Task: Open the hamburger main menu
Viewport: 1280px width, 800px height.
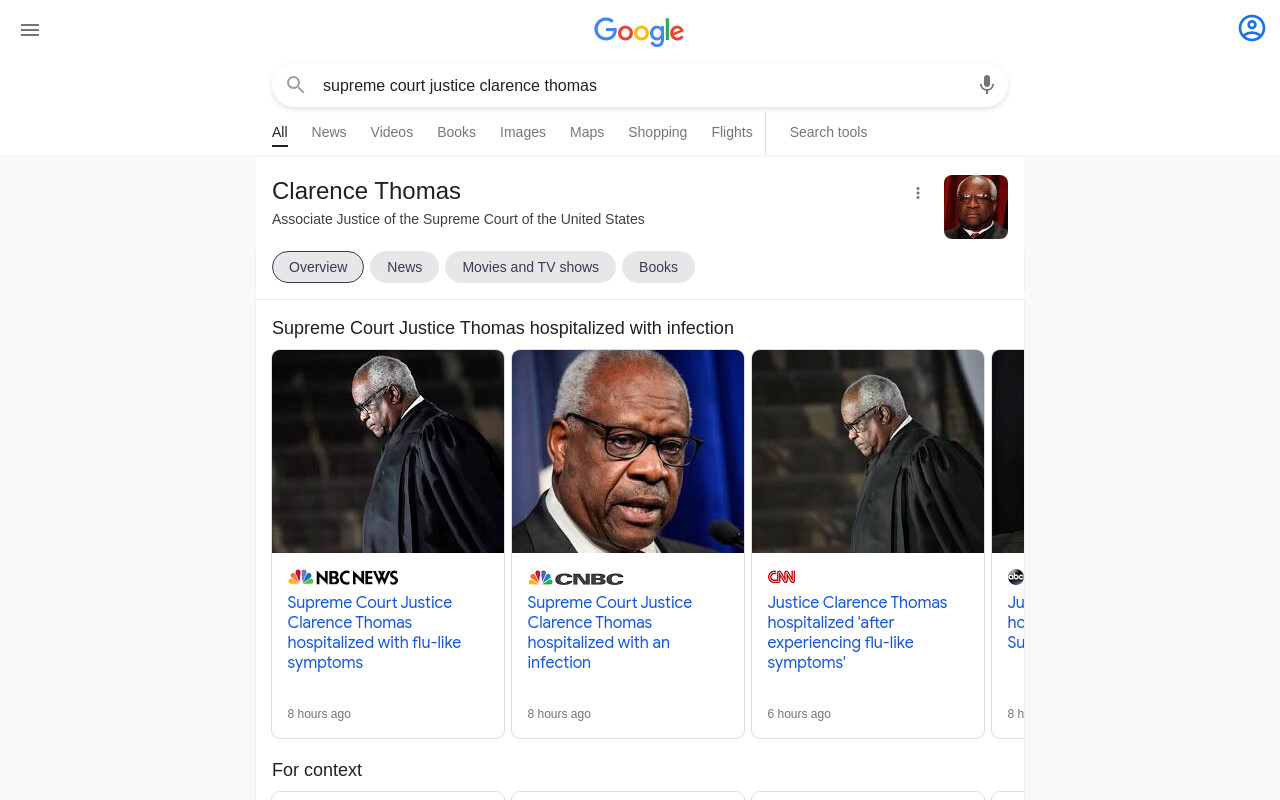Action: tap(30, 30)
